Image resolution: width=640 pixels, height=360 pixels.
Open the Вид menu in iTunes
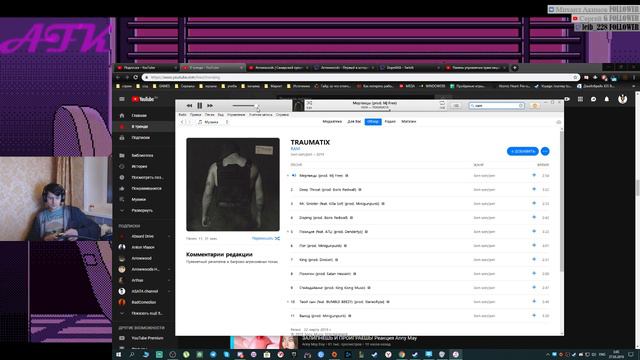tap(220, 115)
